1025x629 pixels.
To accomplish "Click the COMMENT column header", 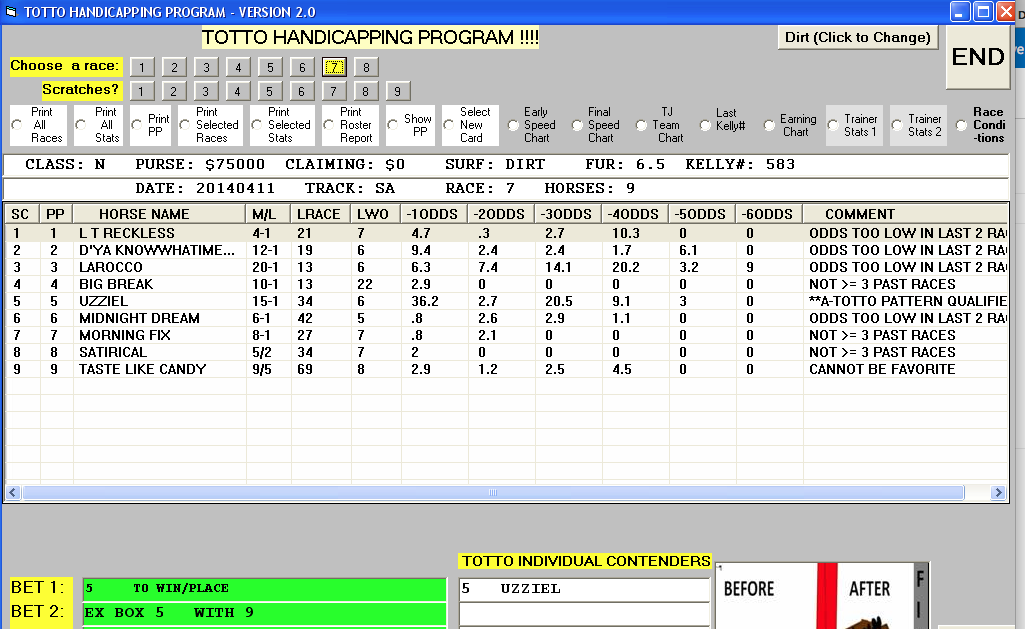I will coord(905,214).
